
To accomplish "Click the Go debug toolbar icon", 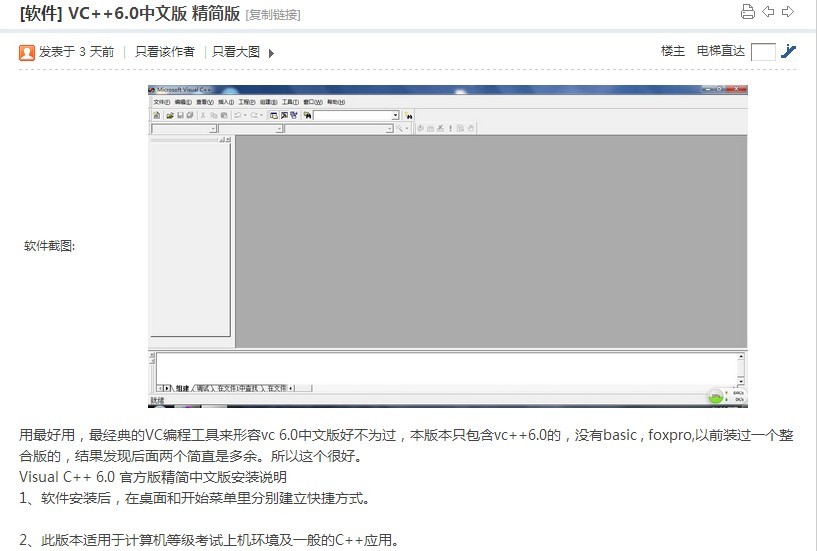I will point(460,128).
